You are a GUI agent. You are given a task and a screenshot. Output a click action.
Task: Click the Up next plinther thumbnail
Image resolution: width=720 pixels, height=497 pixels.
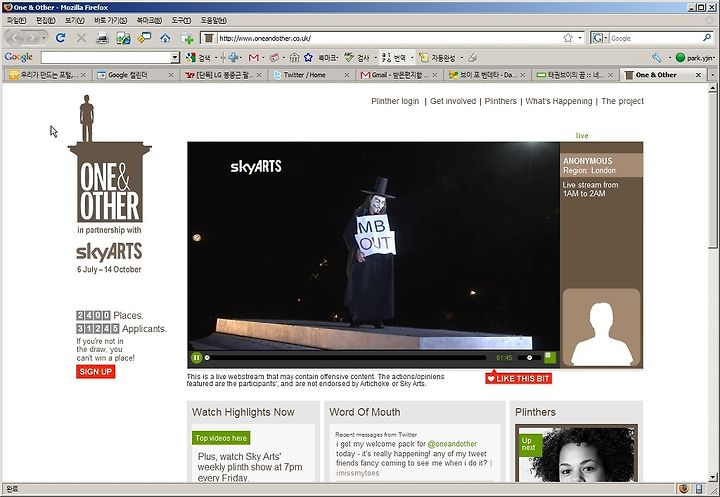pyautogui.click(x=576, y=453)
